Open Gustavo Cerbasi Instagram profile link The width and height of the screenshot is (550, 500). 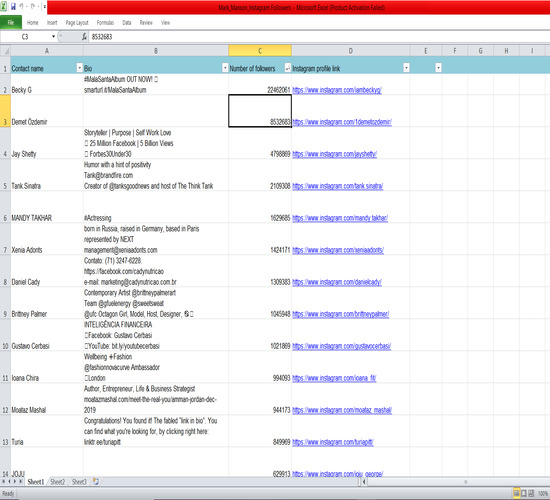coord(341,346)
